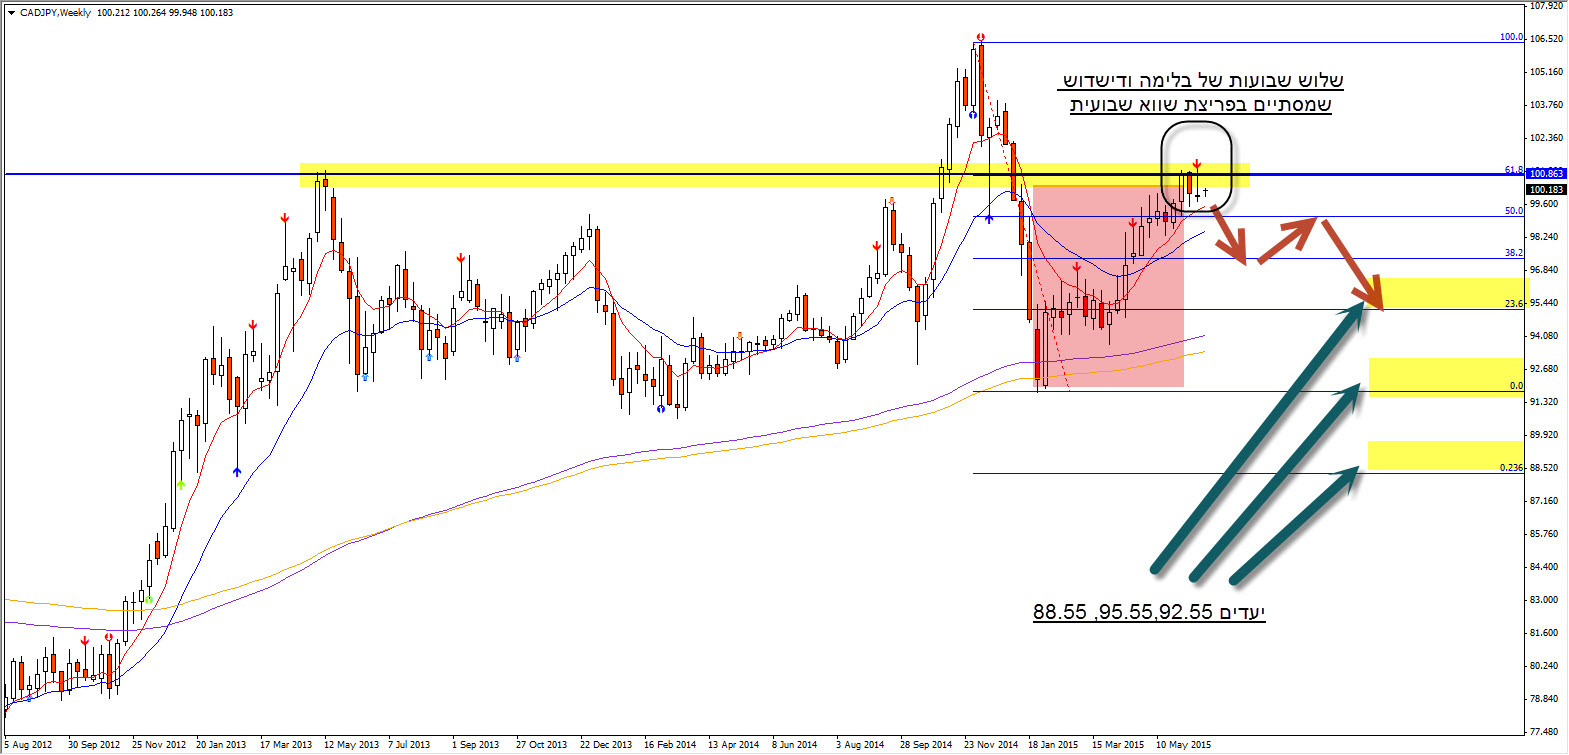Click the 23 Nov 2014 date on time axis

[x=991, y=745]
